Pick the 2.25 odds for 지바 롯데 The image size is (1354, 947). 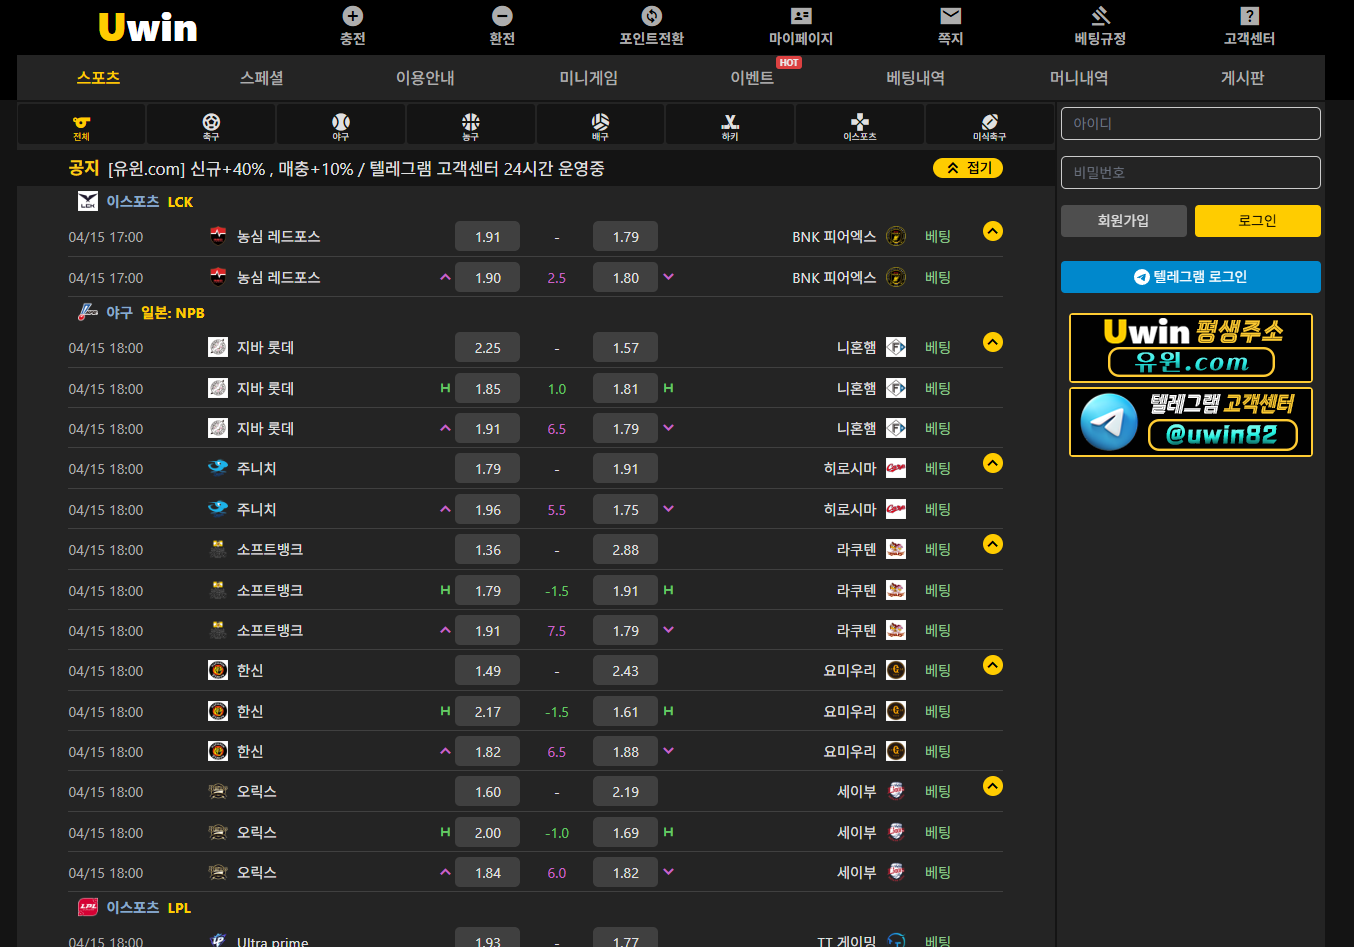click(x=487, y=348)
